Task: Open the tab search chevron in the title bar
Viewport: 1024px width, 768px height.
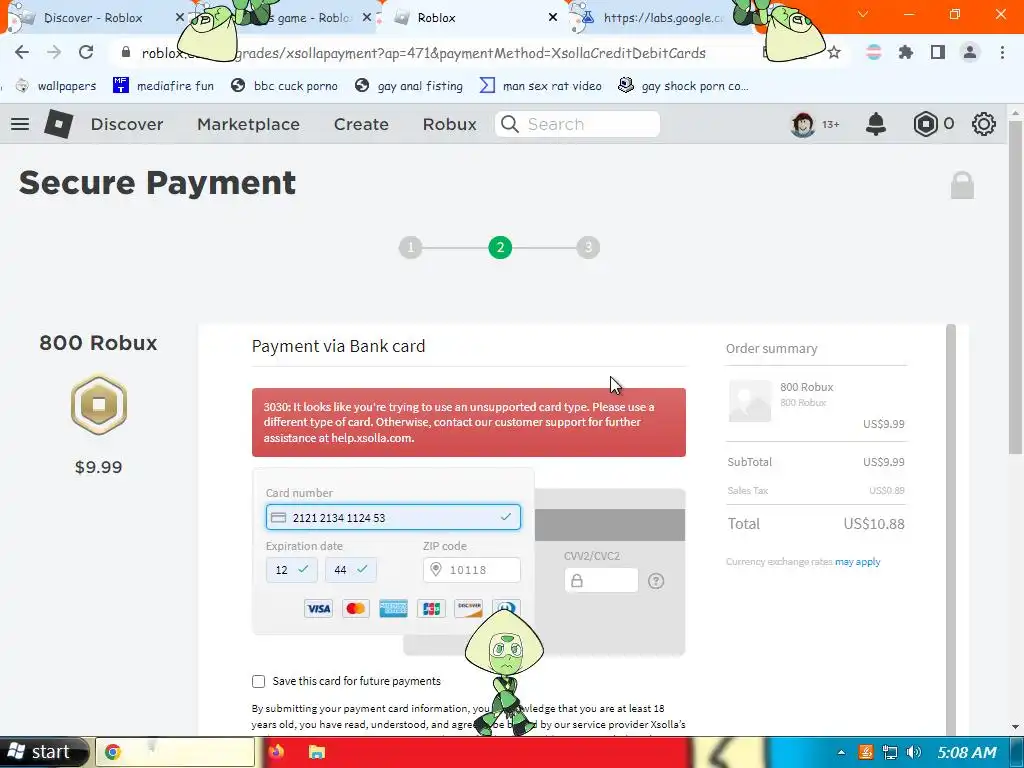Action: click(863, 14)
